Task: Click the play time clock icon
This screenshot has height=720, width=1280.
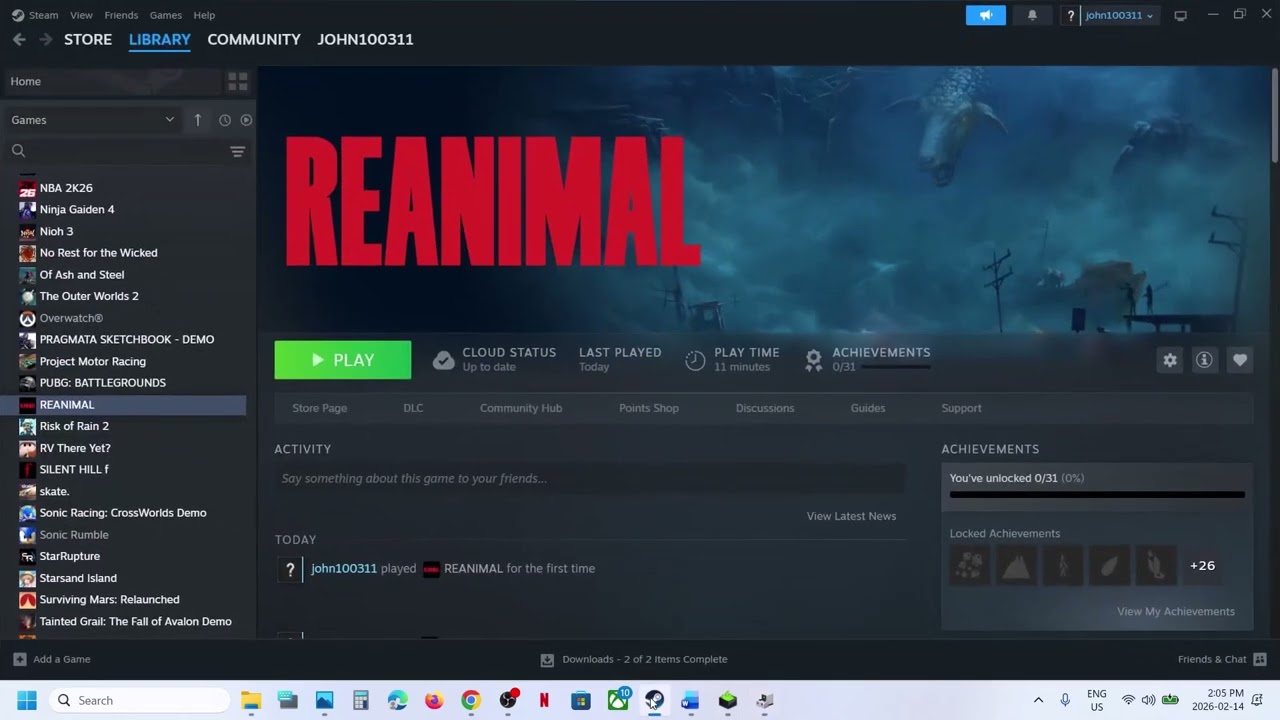Action: [695, 360]
